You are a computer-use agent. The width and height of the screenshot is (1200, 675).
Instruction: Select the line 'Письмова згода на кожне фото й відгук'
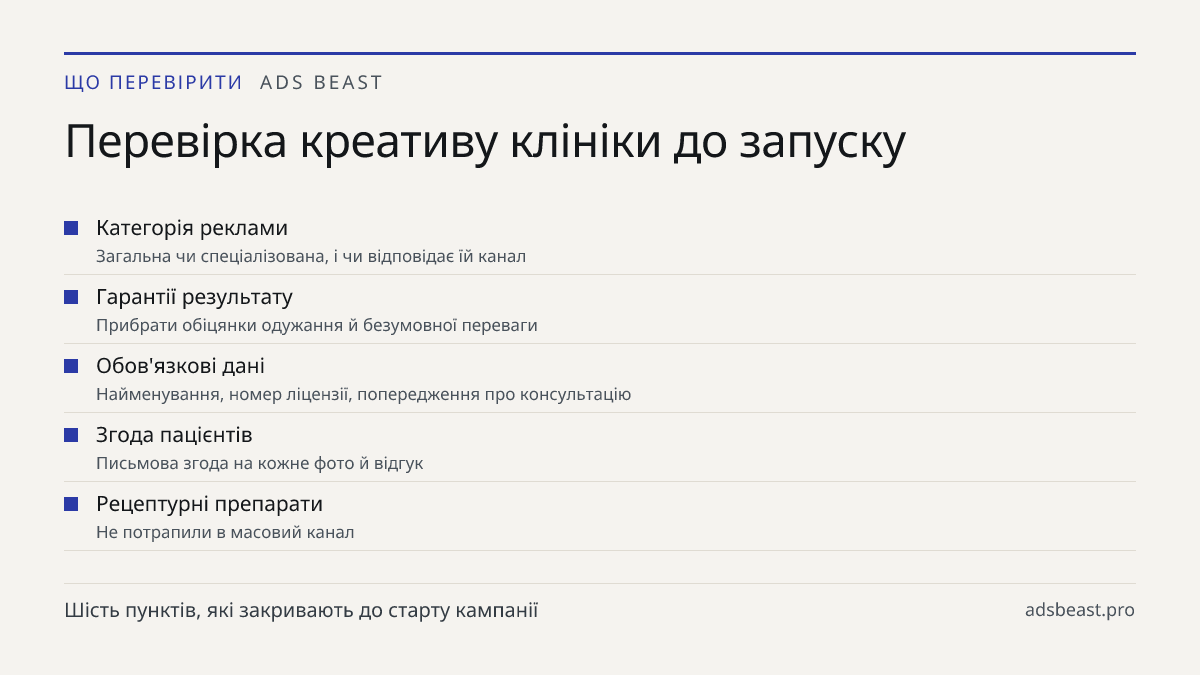(260, 463)
